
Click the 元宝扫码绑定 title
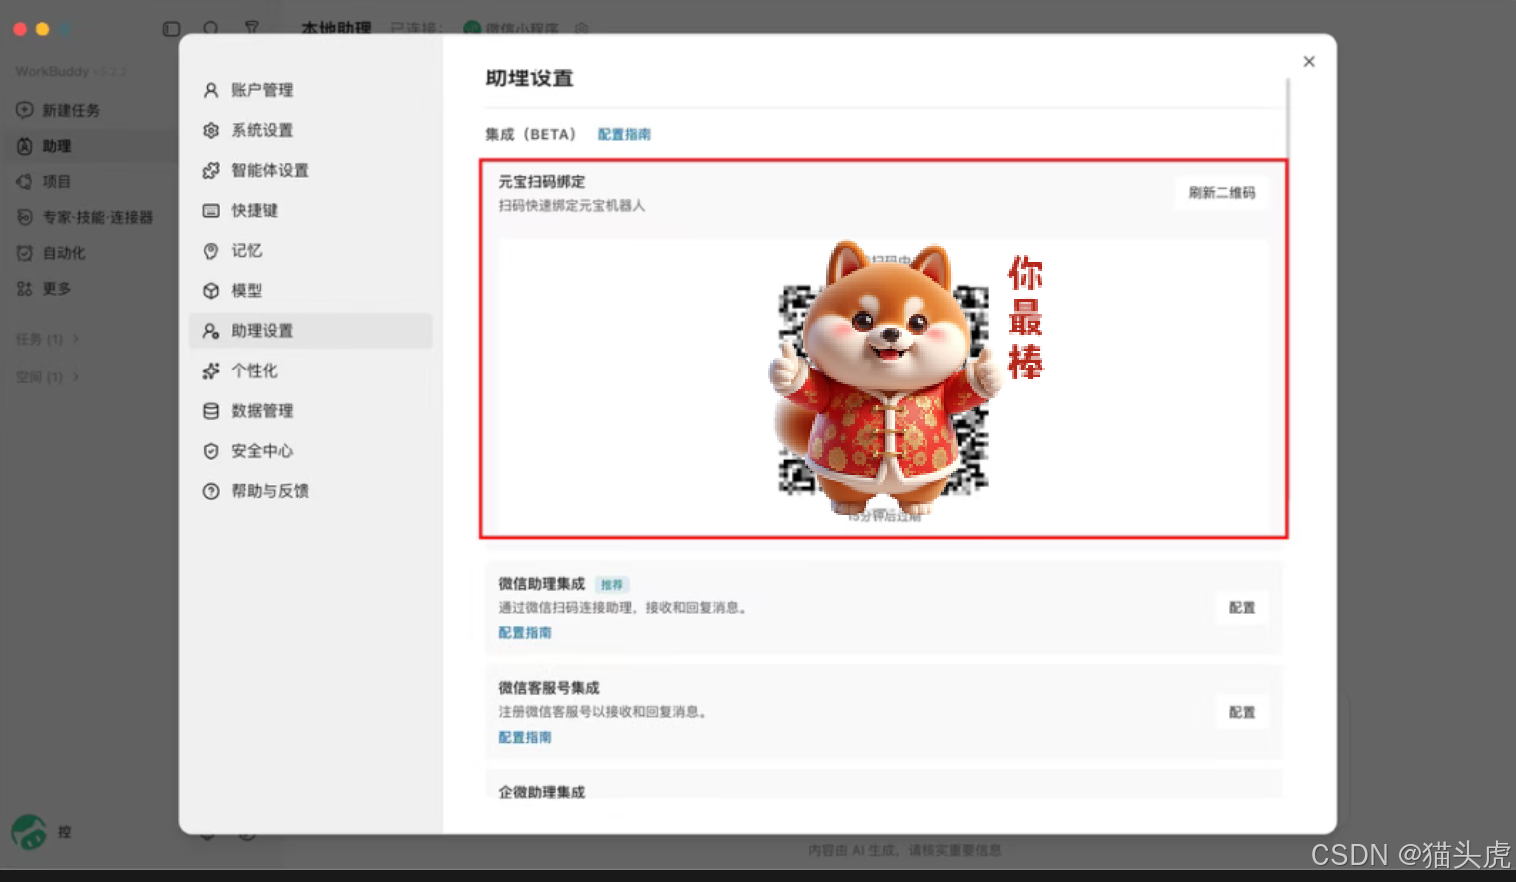[x=542, y=181]
